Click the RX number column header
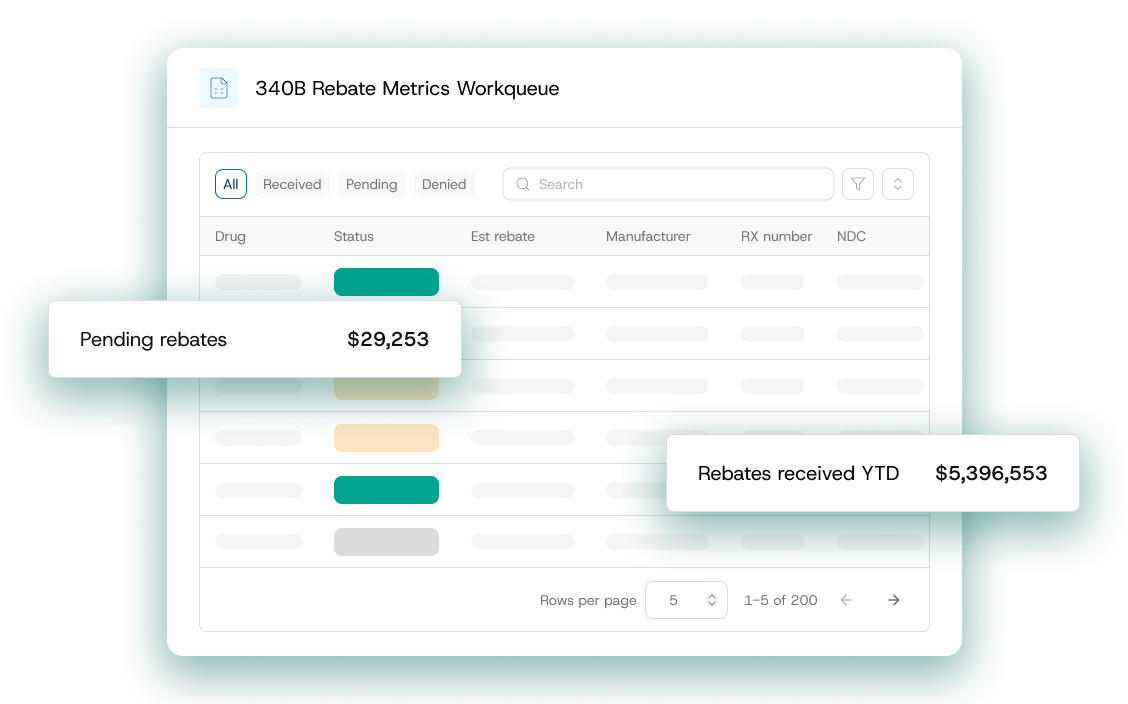1128x704 pixels. [776, 236]
